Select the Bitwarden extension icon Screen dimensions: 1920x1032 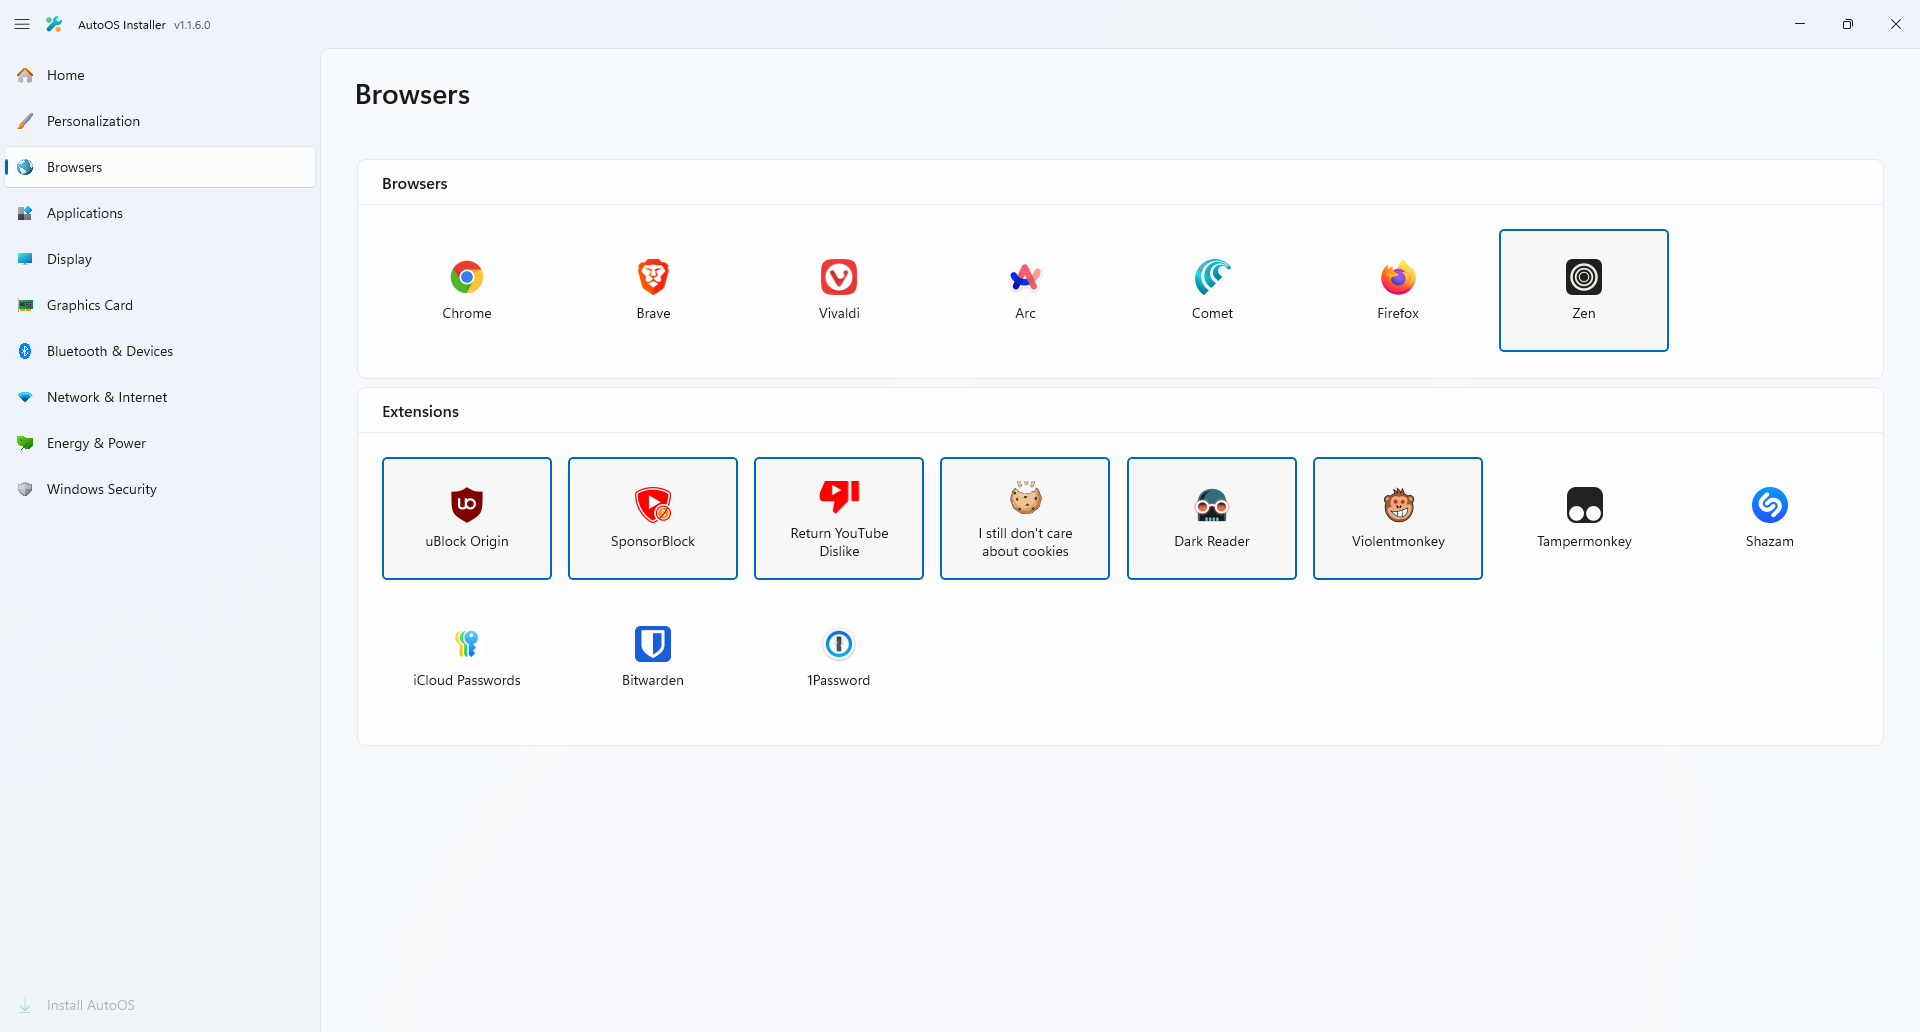(653, 644)
